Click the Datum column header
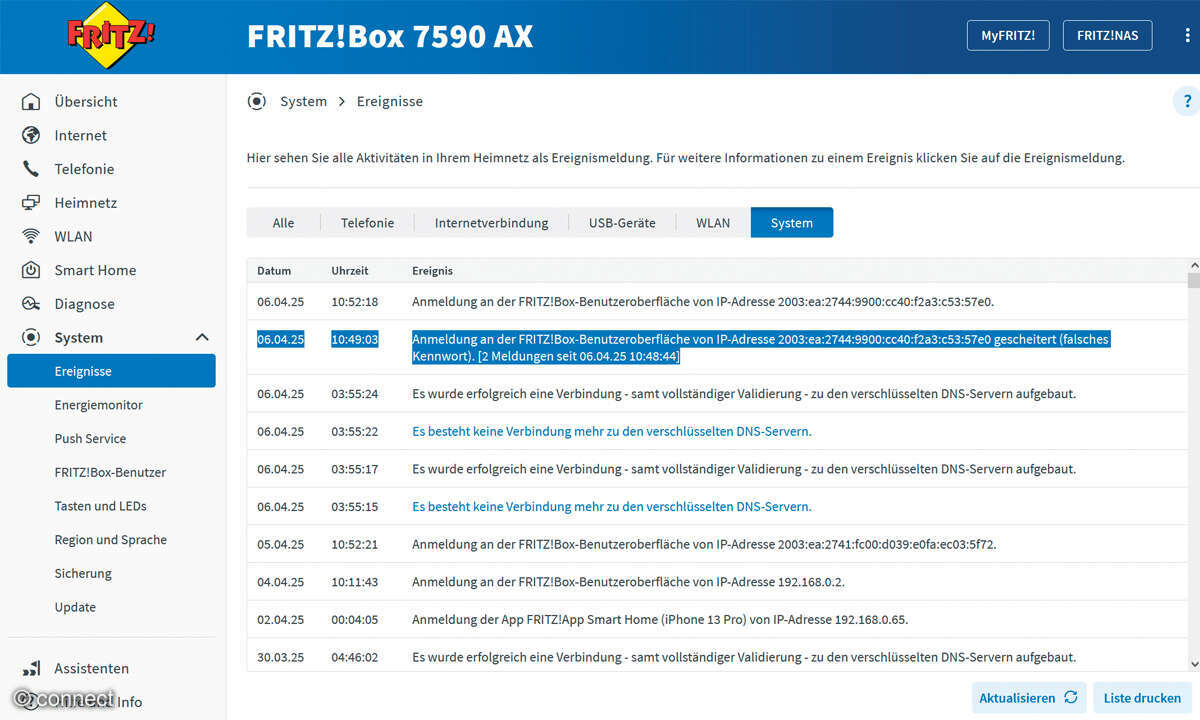The height and width of the screenshot is (720, 1200). [x=274, y=271]
